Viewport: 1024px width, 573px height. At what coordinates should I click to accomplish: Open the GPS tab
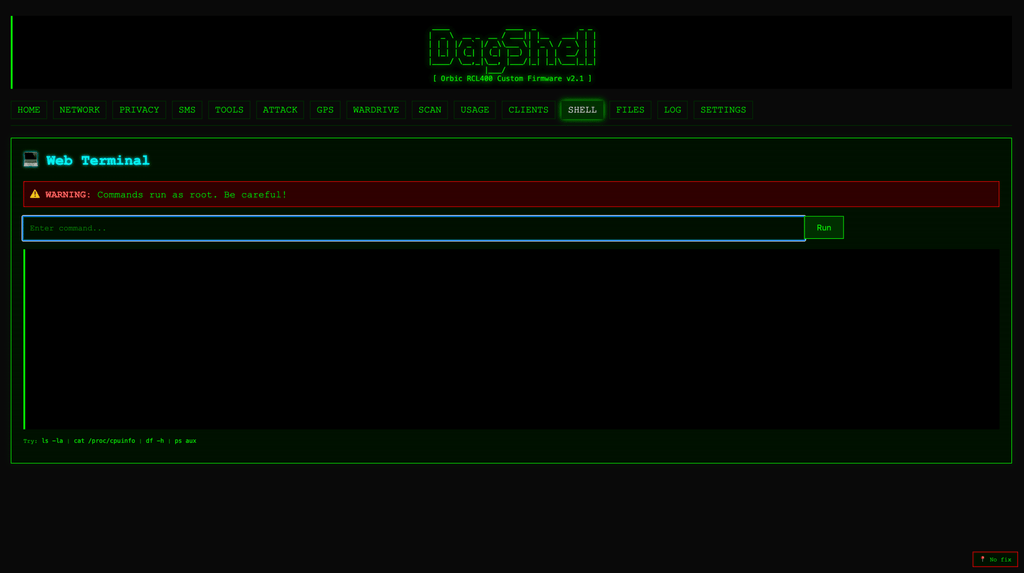(x=325, y=110)
